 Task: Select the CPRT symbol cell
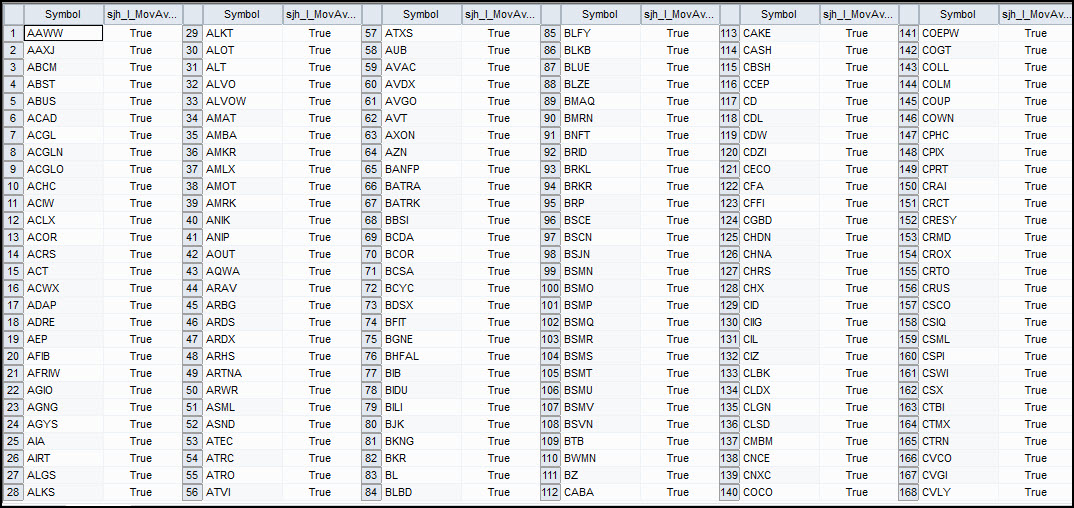[x=959, y=169]
